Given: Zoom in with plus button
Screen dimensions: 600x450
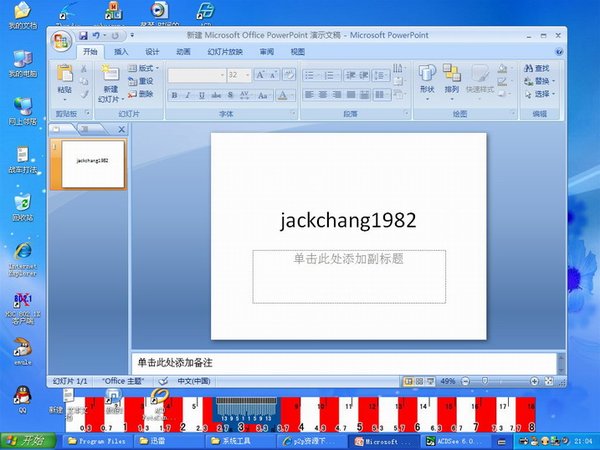Looking at the screenshot, I should coord(534,381).
